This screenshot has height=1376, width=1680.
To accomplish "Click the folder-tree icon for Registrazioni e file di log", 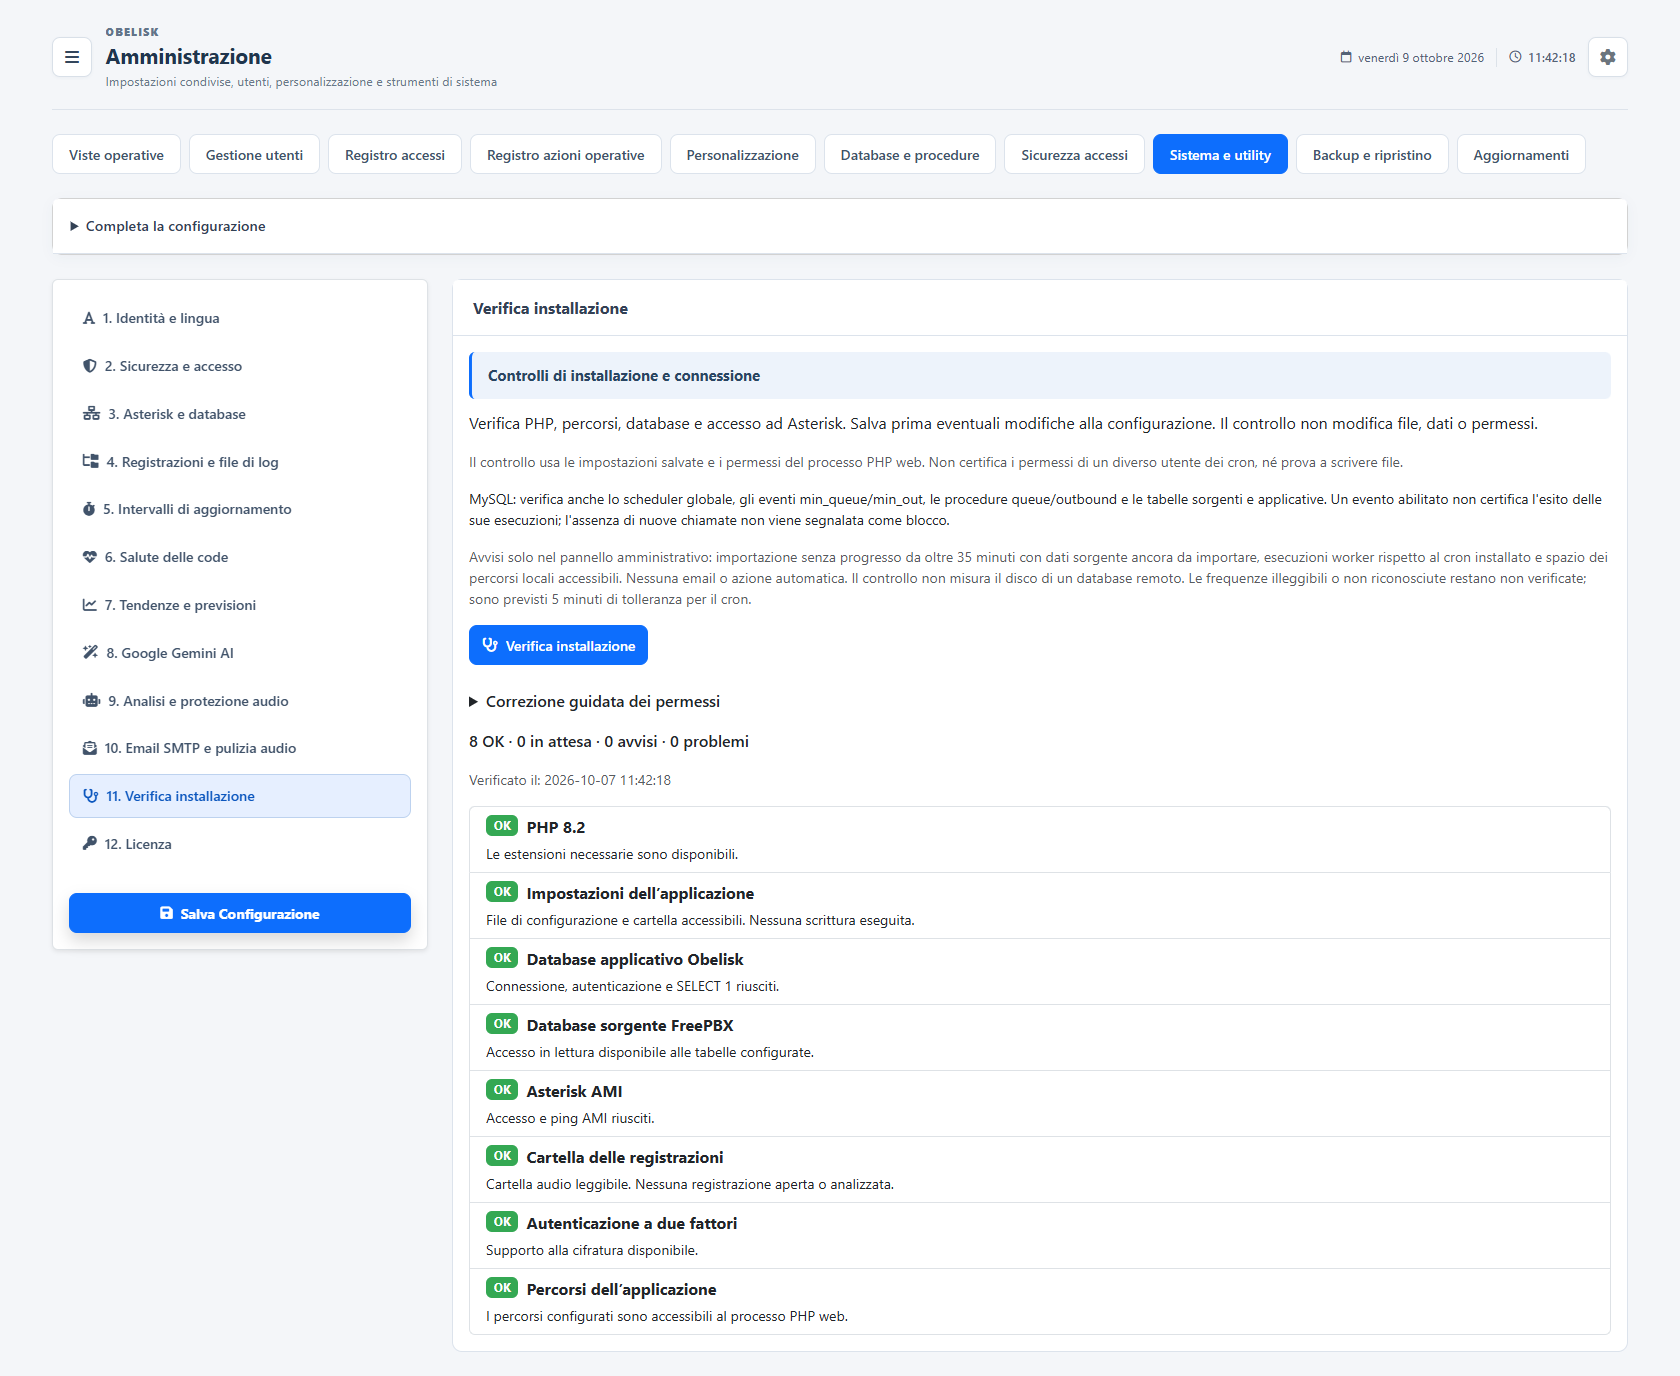I will 91,462.
